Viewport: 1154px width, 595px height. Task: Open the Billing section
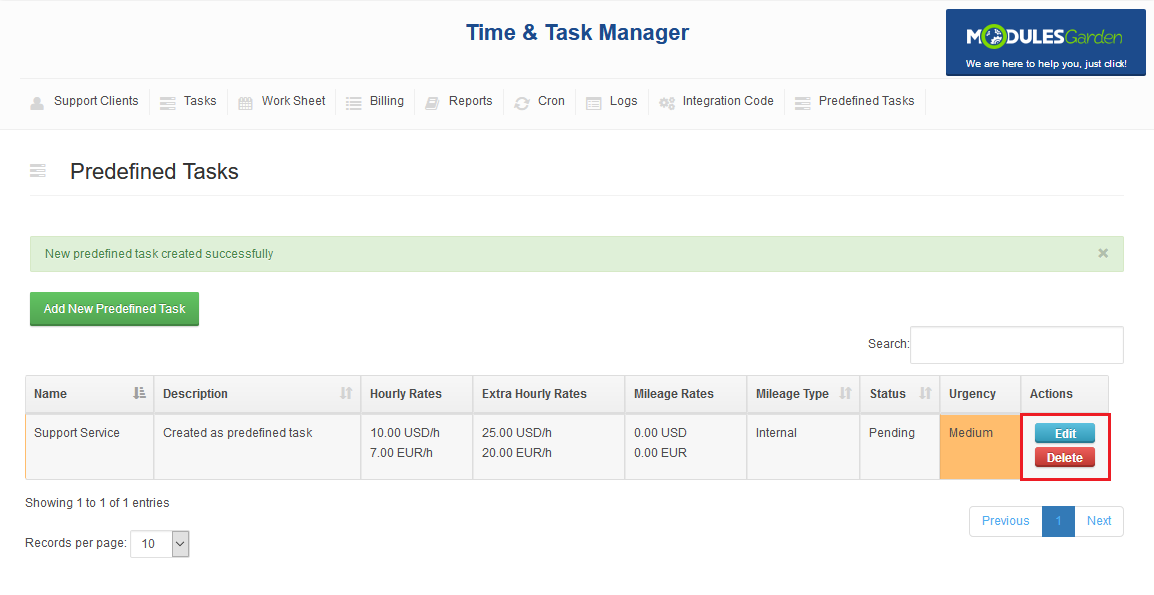tap(387, 101)
